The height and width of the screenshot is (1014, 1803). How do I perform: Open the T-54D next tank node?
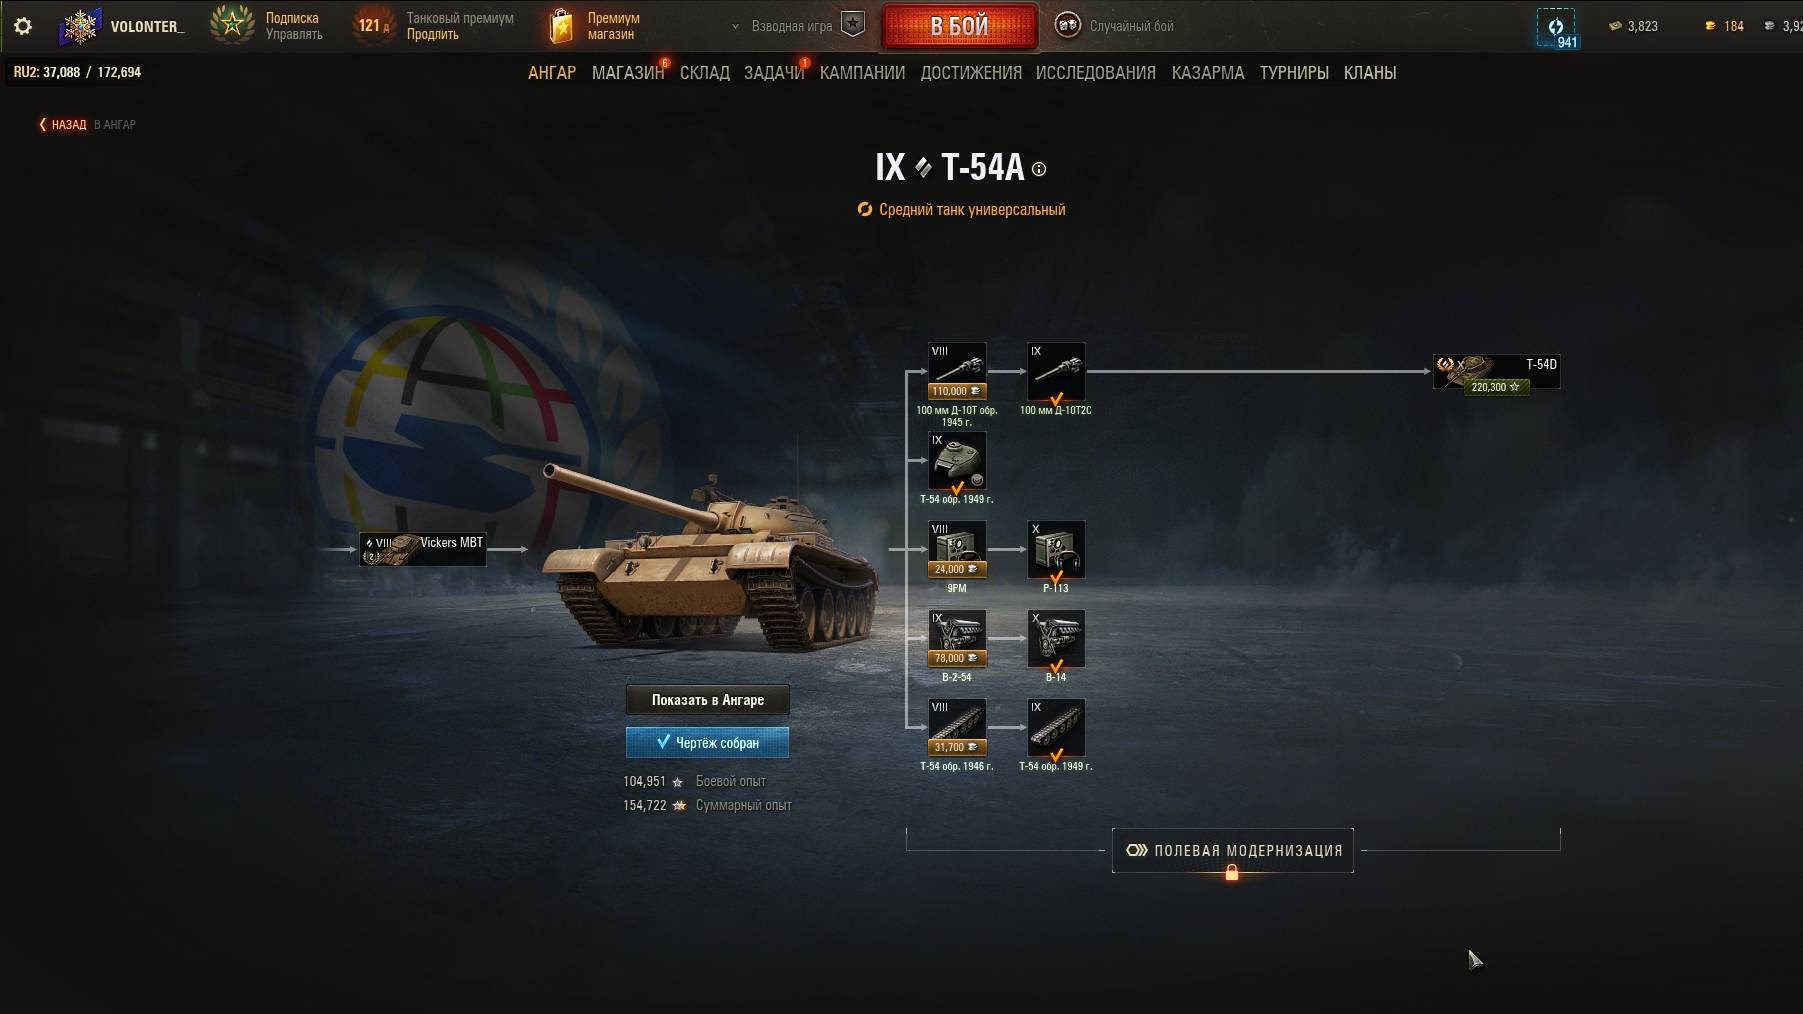[1496, 372]
